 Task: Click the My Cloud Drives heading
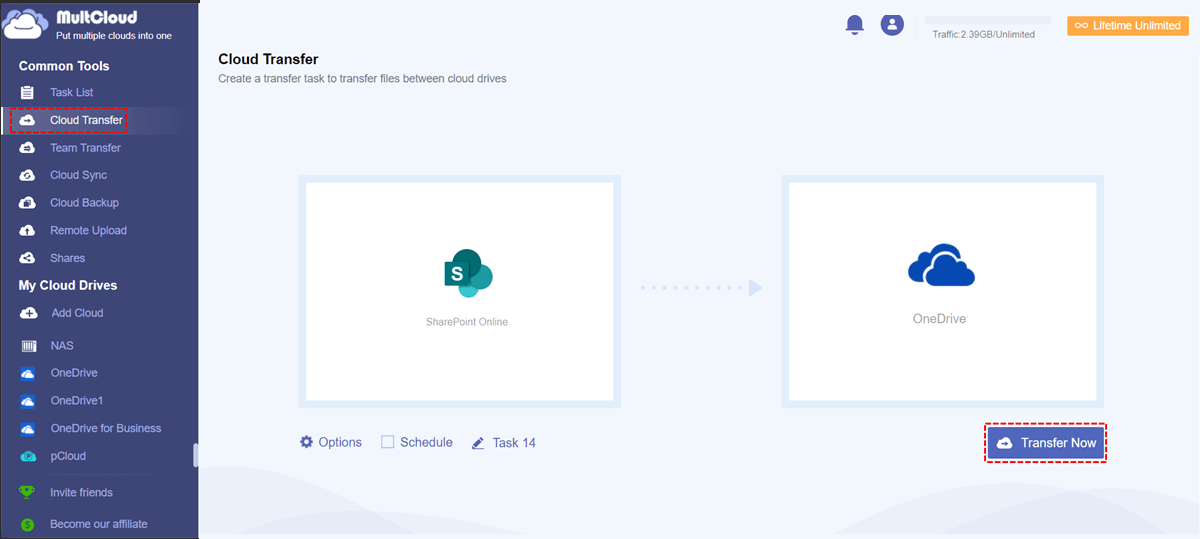click(x=68, y=285)
